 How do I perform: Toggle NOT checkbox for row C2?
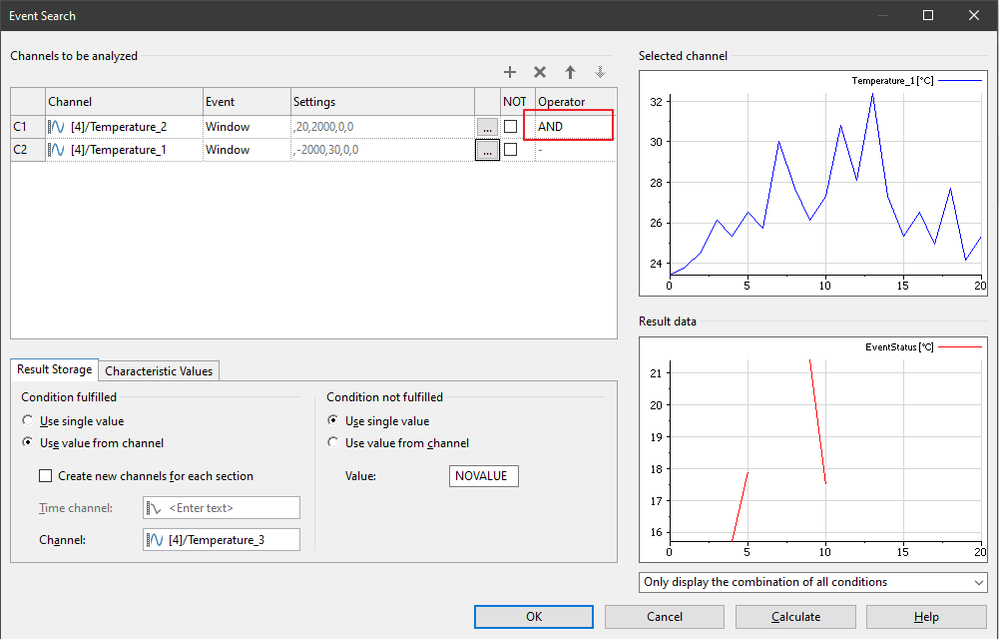pos(511,150)
